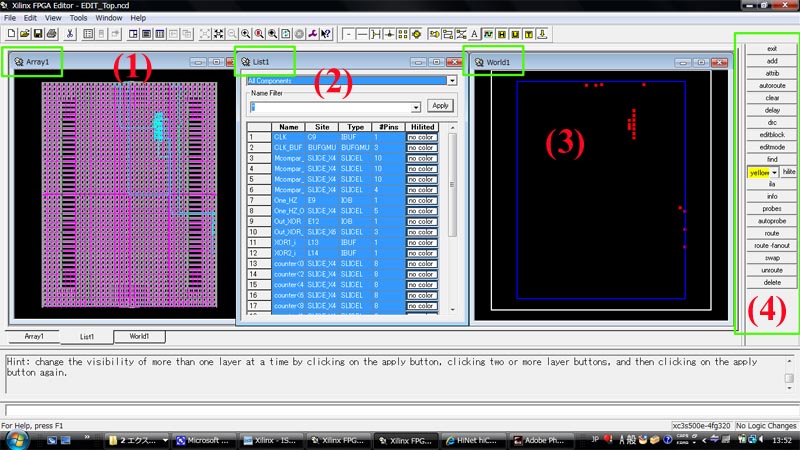Viewport: 800px width, 450px height.
Task: Click the Cut scissors icon
Action: pos(70,34)
